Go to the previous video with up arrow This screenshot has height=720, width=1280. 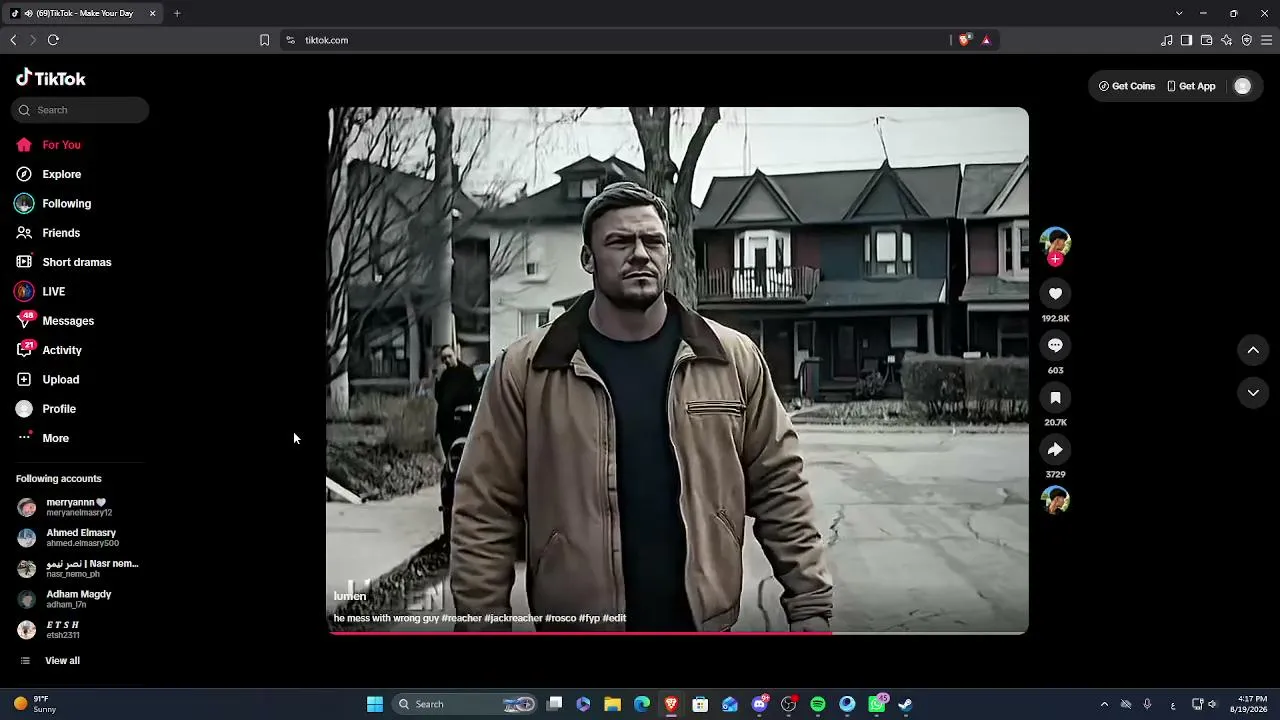pyautogui.click(x=1253, y=350)
